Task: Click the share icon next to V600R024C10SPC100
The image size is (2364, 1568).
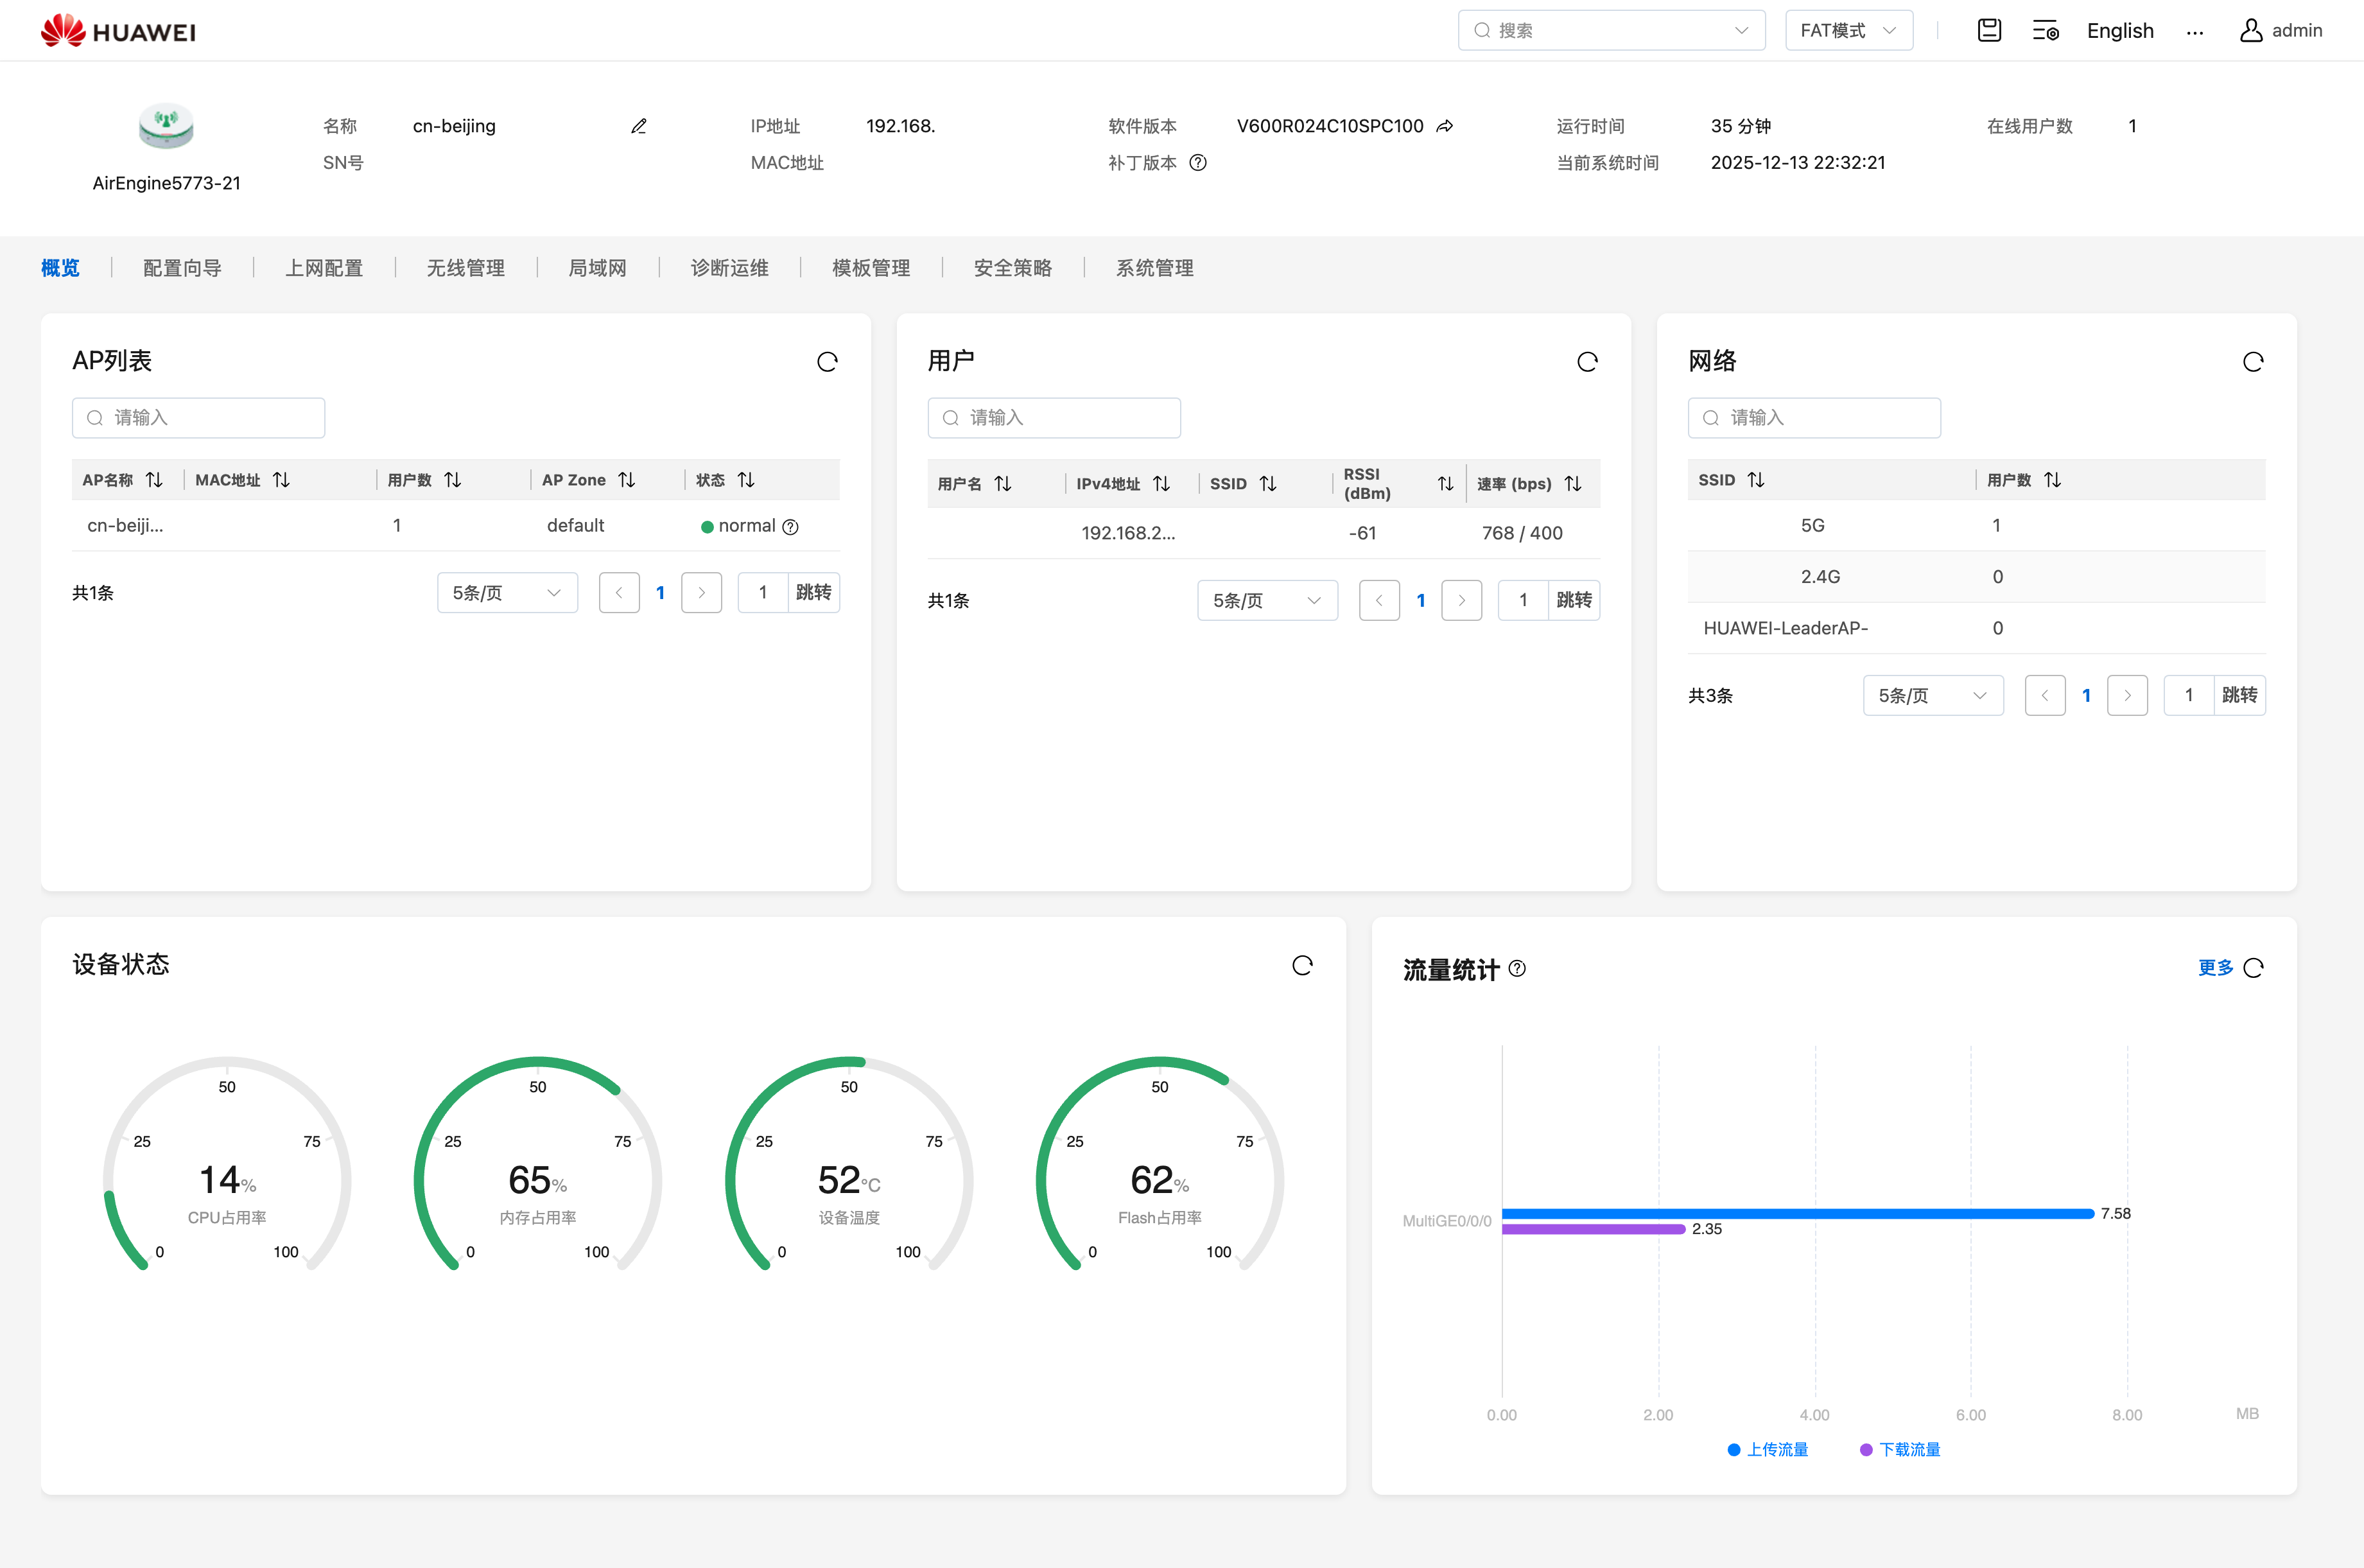Action: click(x=1444, y=126)
